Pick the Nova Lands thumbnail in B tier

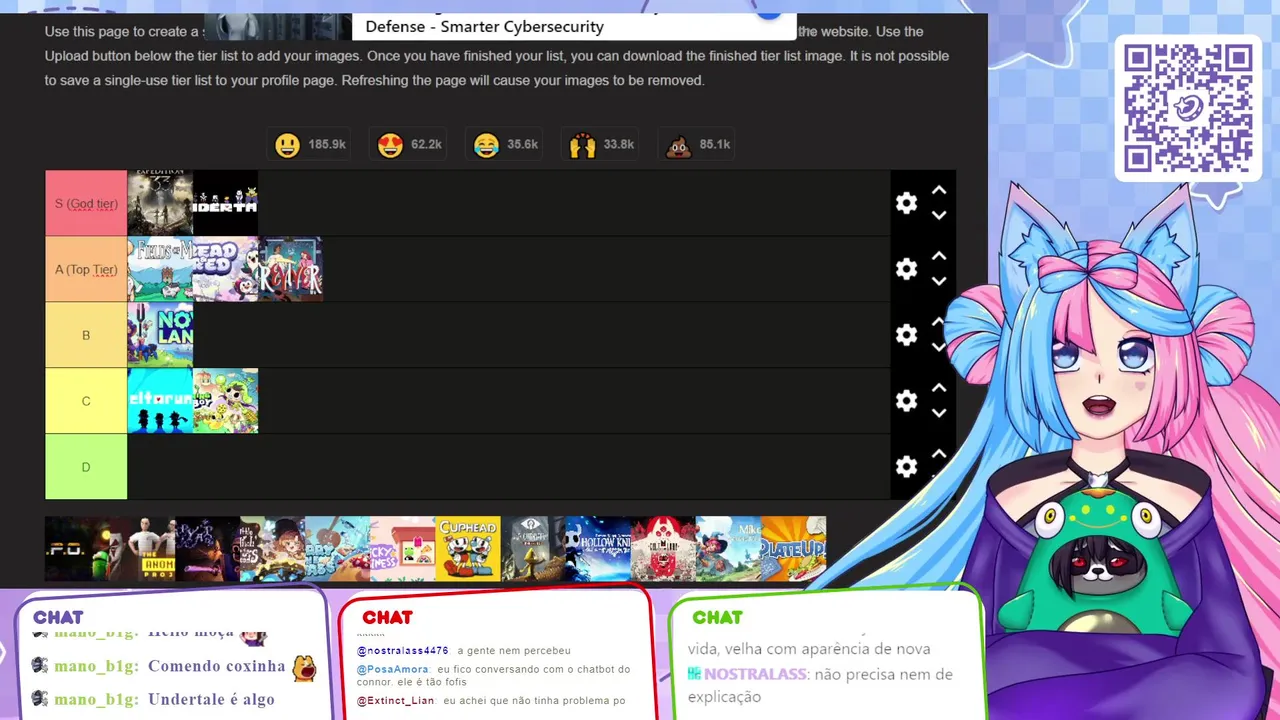(160, 335)
